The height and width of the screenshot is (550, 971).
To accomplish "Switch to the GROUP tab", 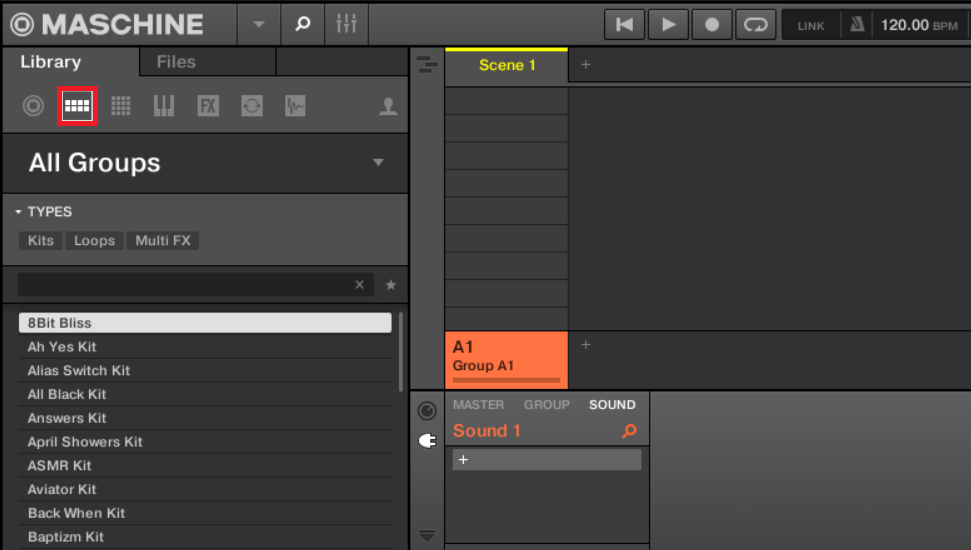I will click(547, 404).
